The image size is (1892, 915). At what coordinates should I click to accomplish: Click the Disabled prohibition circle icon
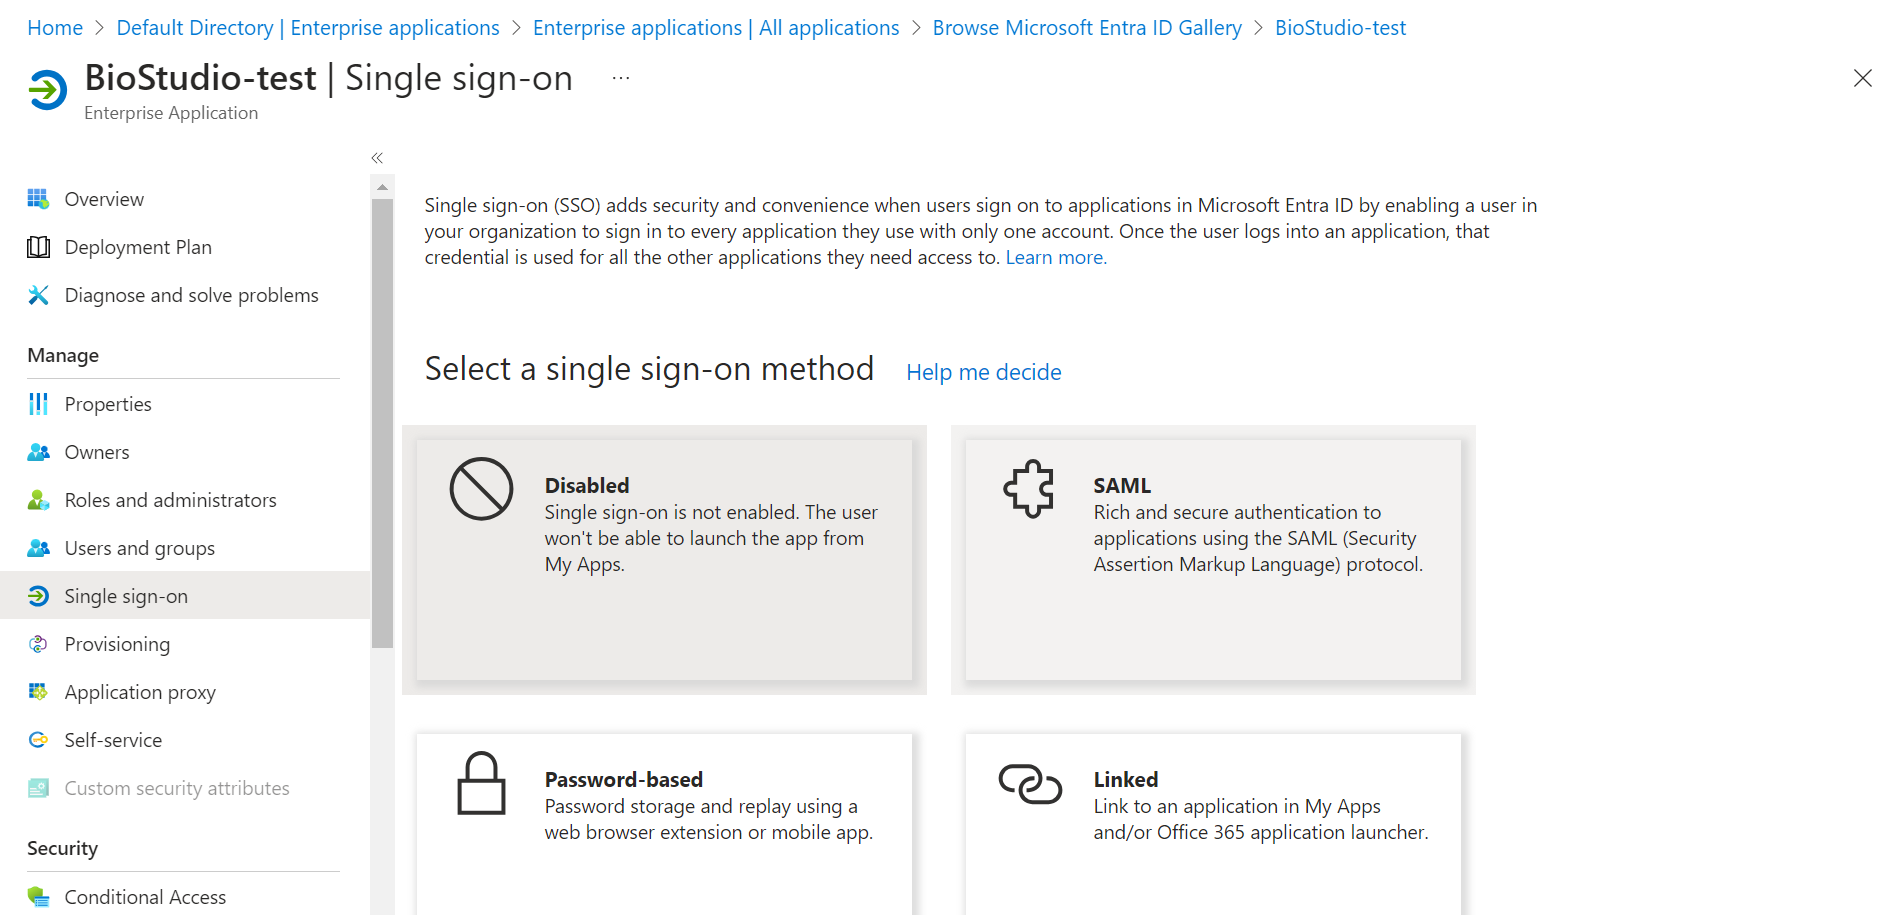(481, 489)
